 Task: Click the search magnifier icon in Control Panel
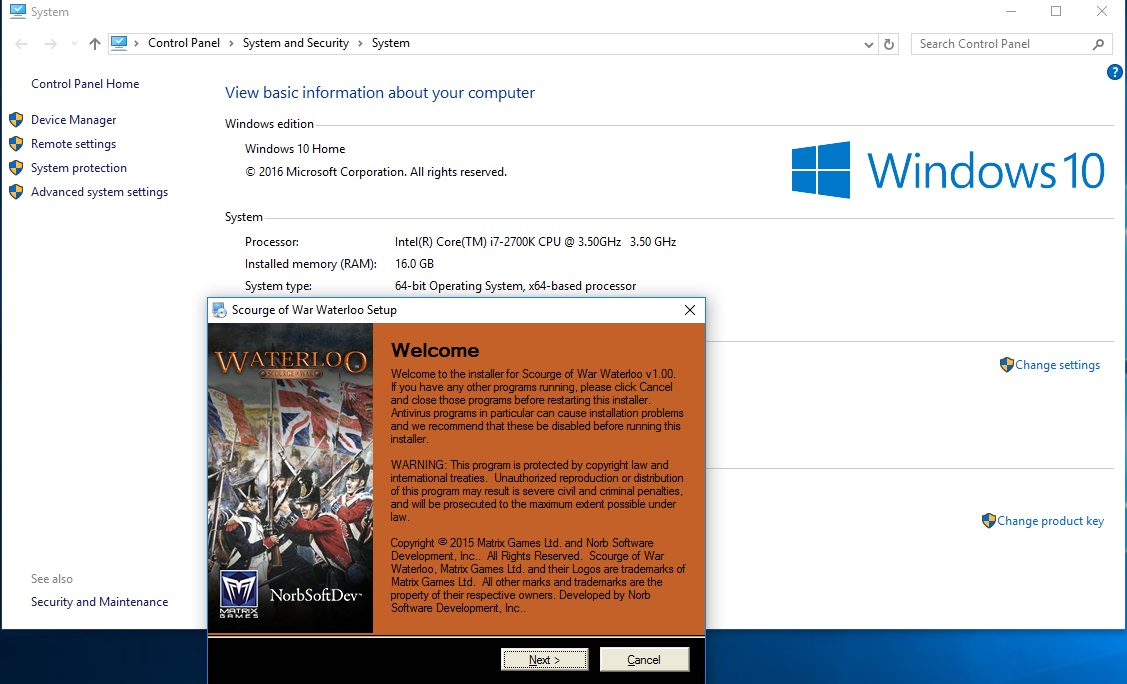coord(1098,44)
